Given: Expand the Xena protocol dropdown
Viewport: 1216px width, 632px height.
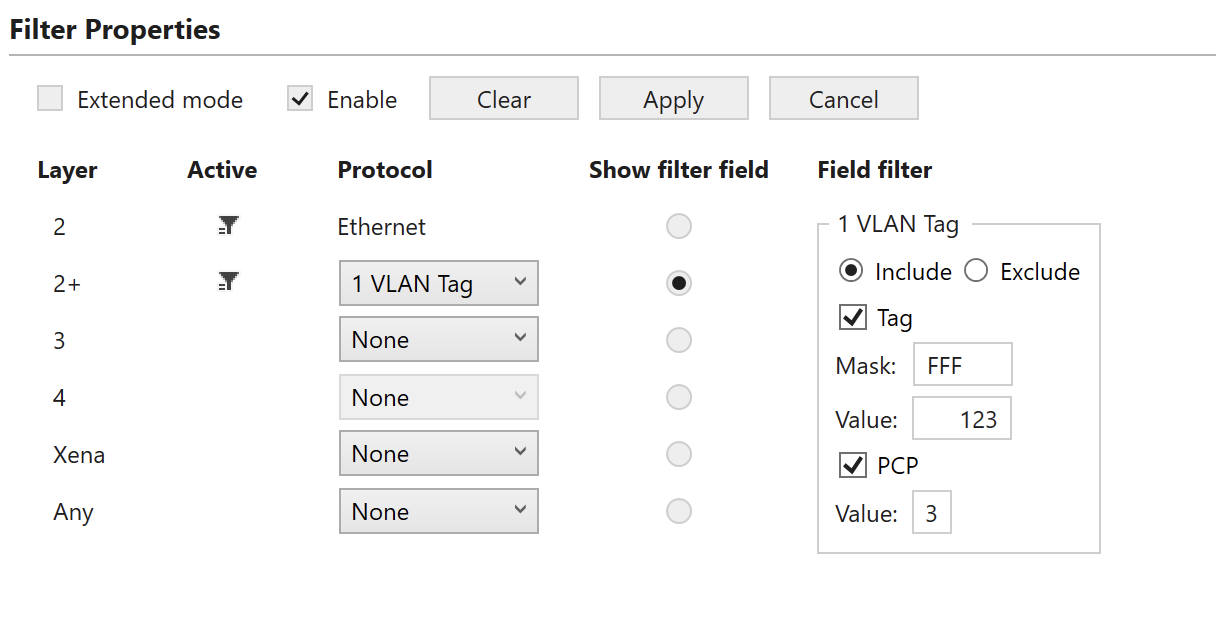Looking at the screenshot, I should [439, 454].
